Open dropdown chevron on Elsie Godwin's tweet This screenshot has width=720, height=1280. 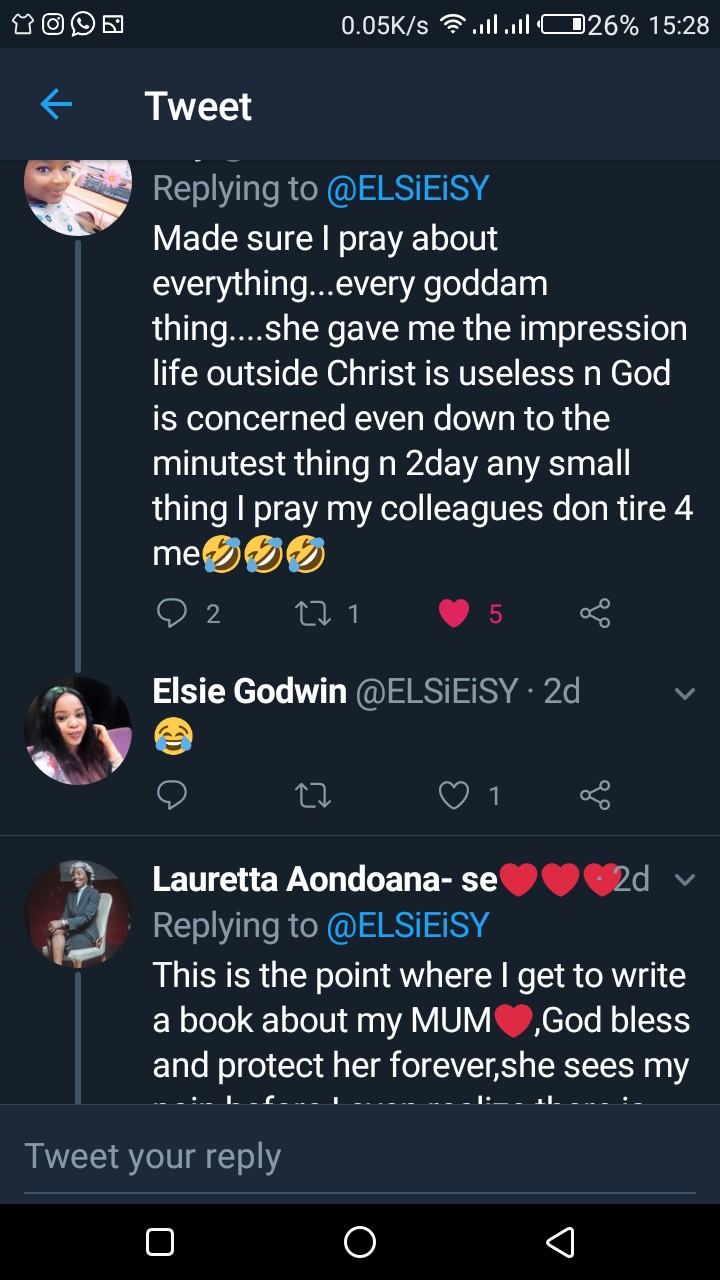click(x=685, y=692)
